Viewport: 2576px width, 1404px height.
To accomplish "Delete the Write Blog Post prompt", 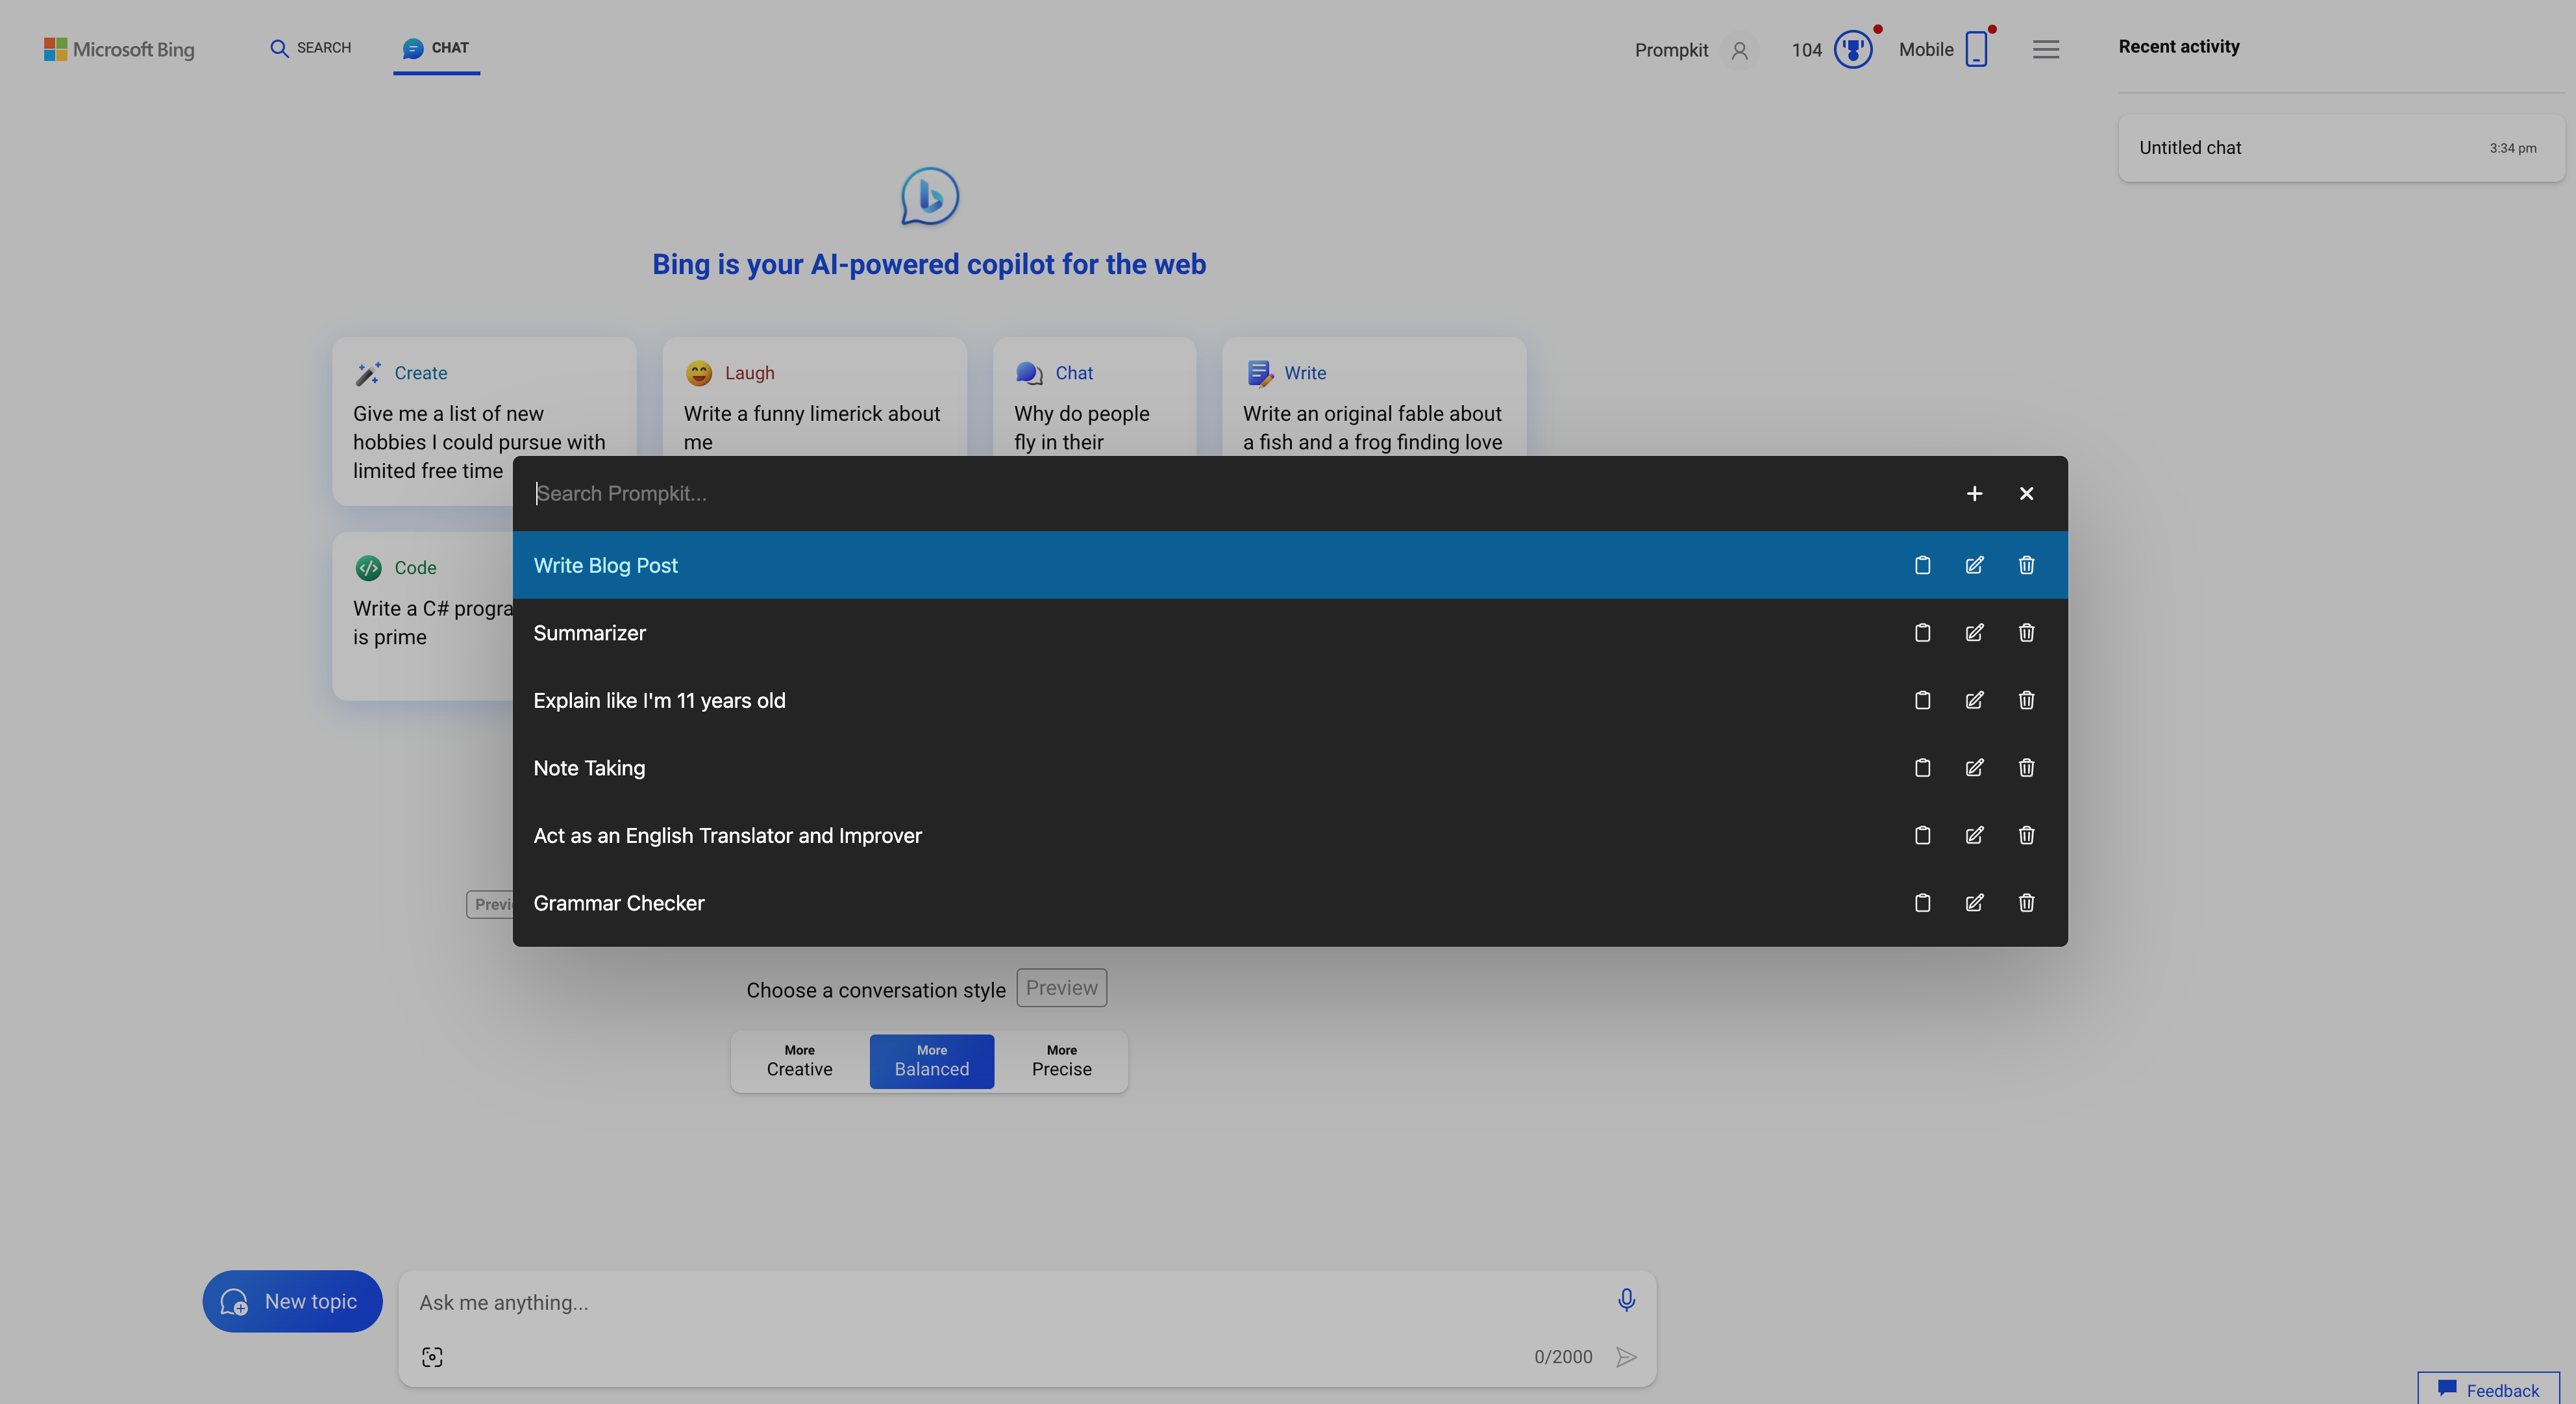I will pos(2026,565).
